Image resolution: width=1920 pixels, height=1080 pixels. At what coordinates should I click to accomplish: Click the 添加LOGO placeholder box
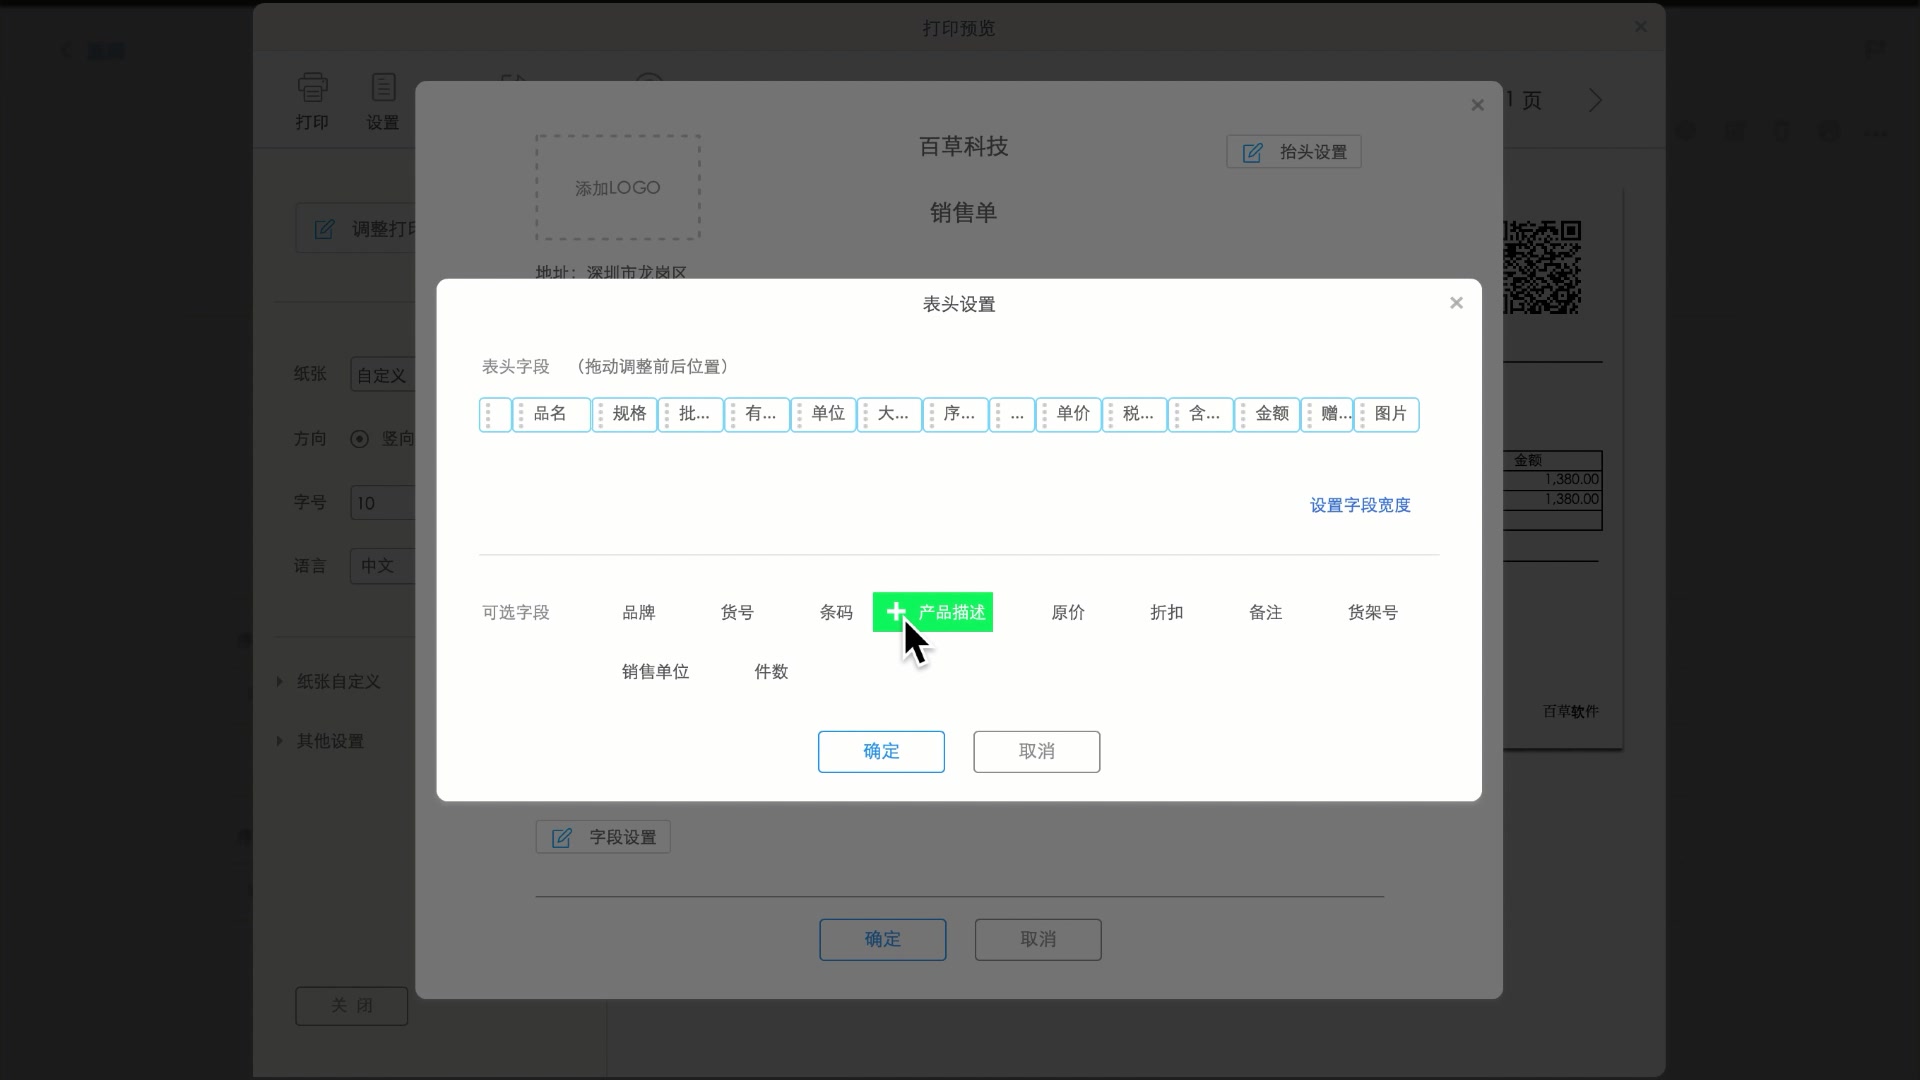(x=617, y=187)
